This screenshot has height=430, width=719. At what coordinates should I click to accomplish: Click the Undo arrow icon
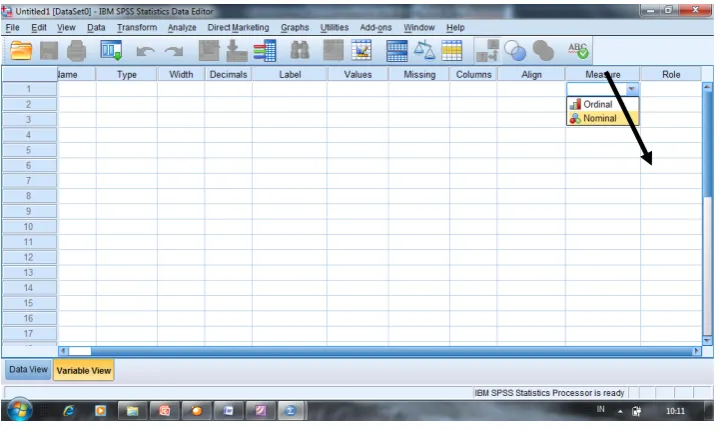point(145,51)
